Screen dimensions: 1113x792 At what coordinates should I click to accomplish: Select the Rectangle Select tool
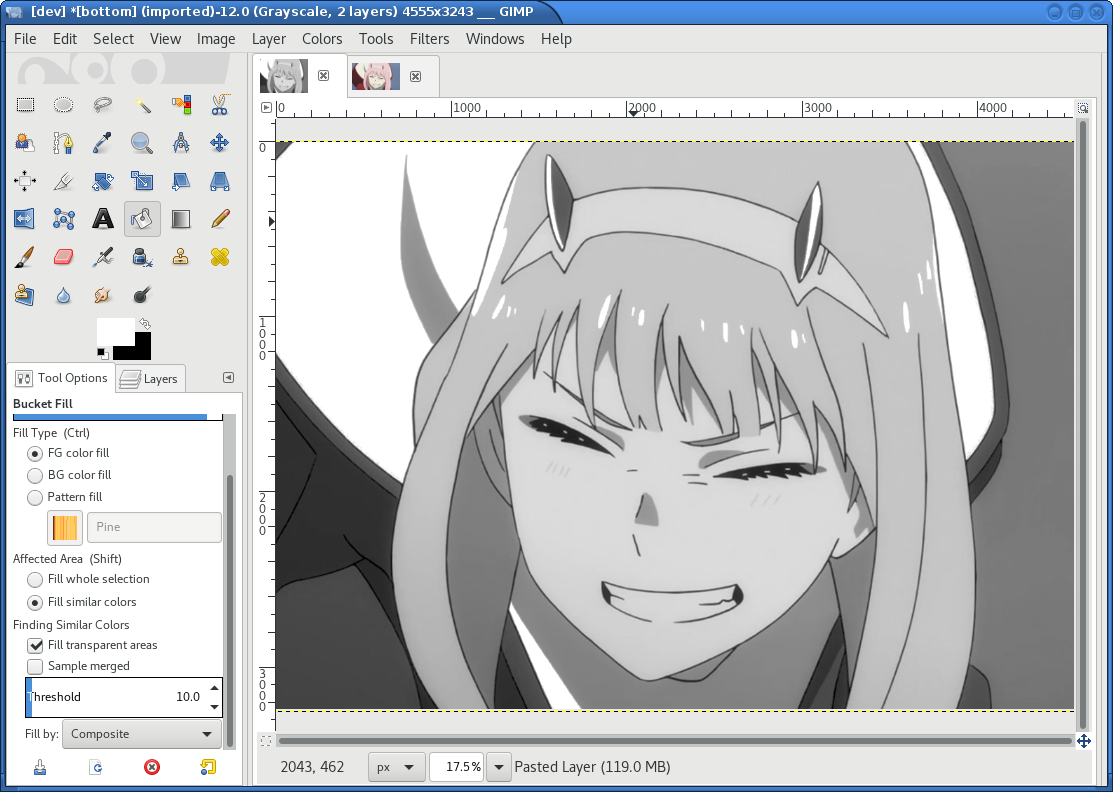click(26, 105)
